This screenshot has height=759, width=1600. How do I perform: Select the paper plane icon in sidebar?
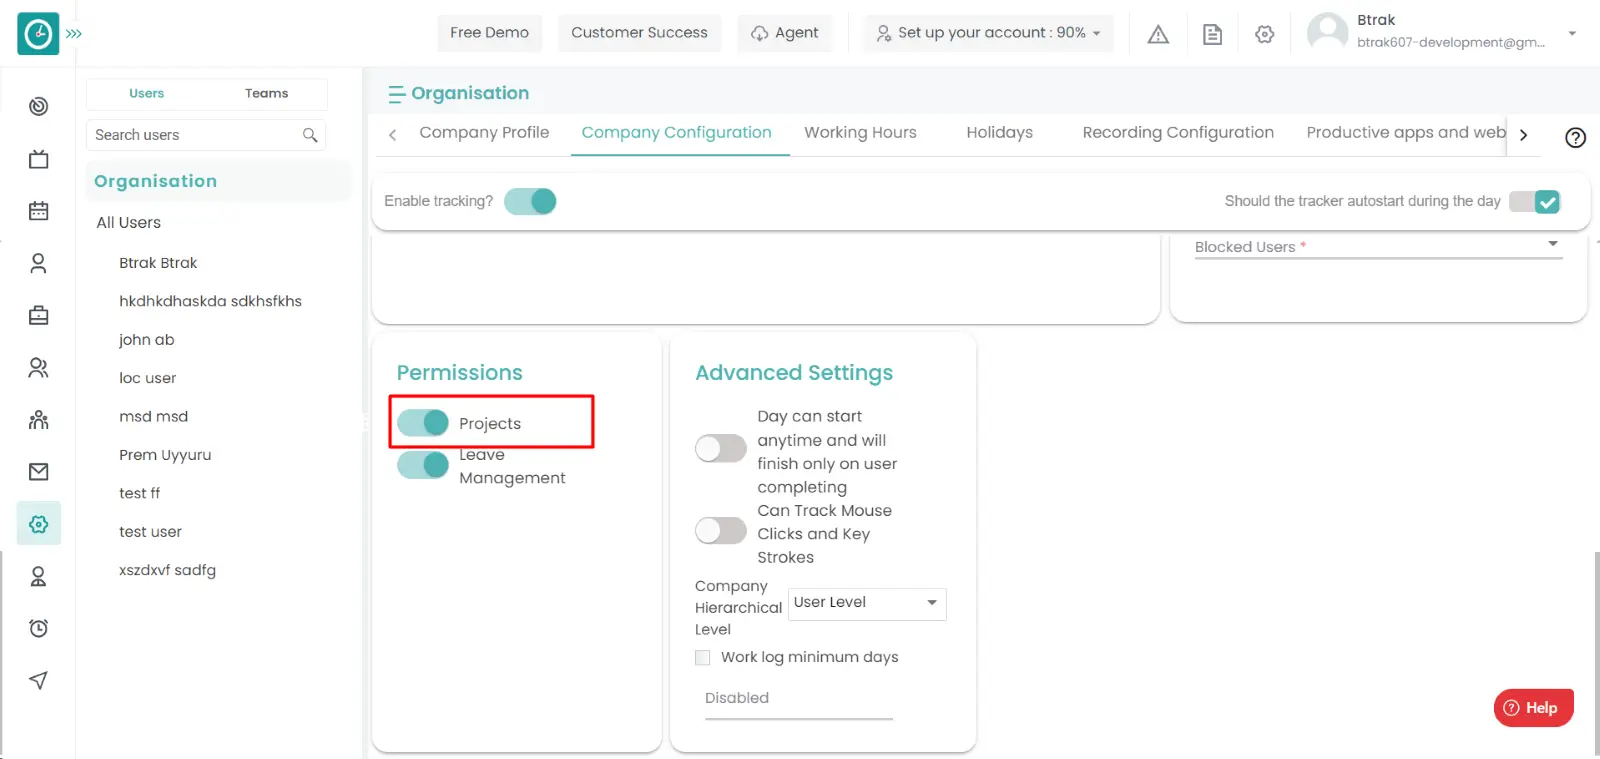39,680
